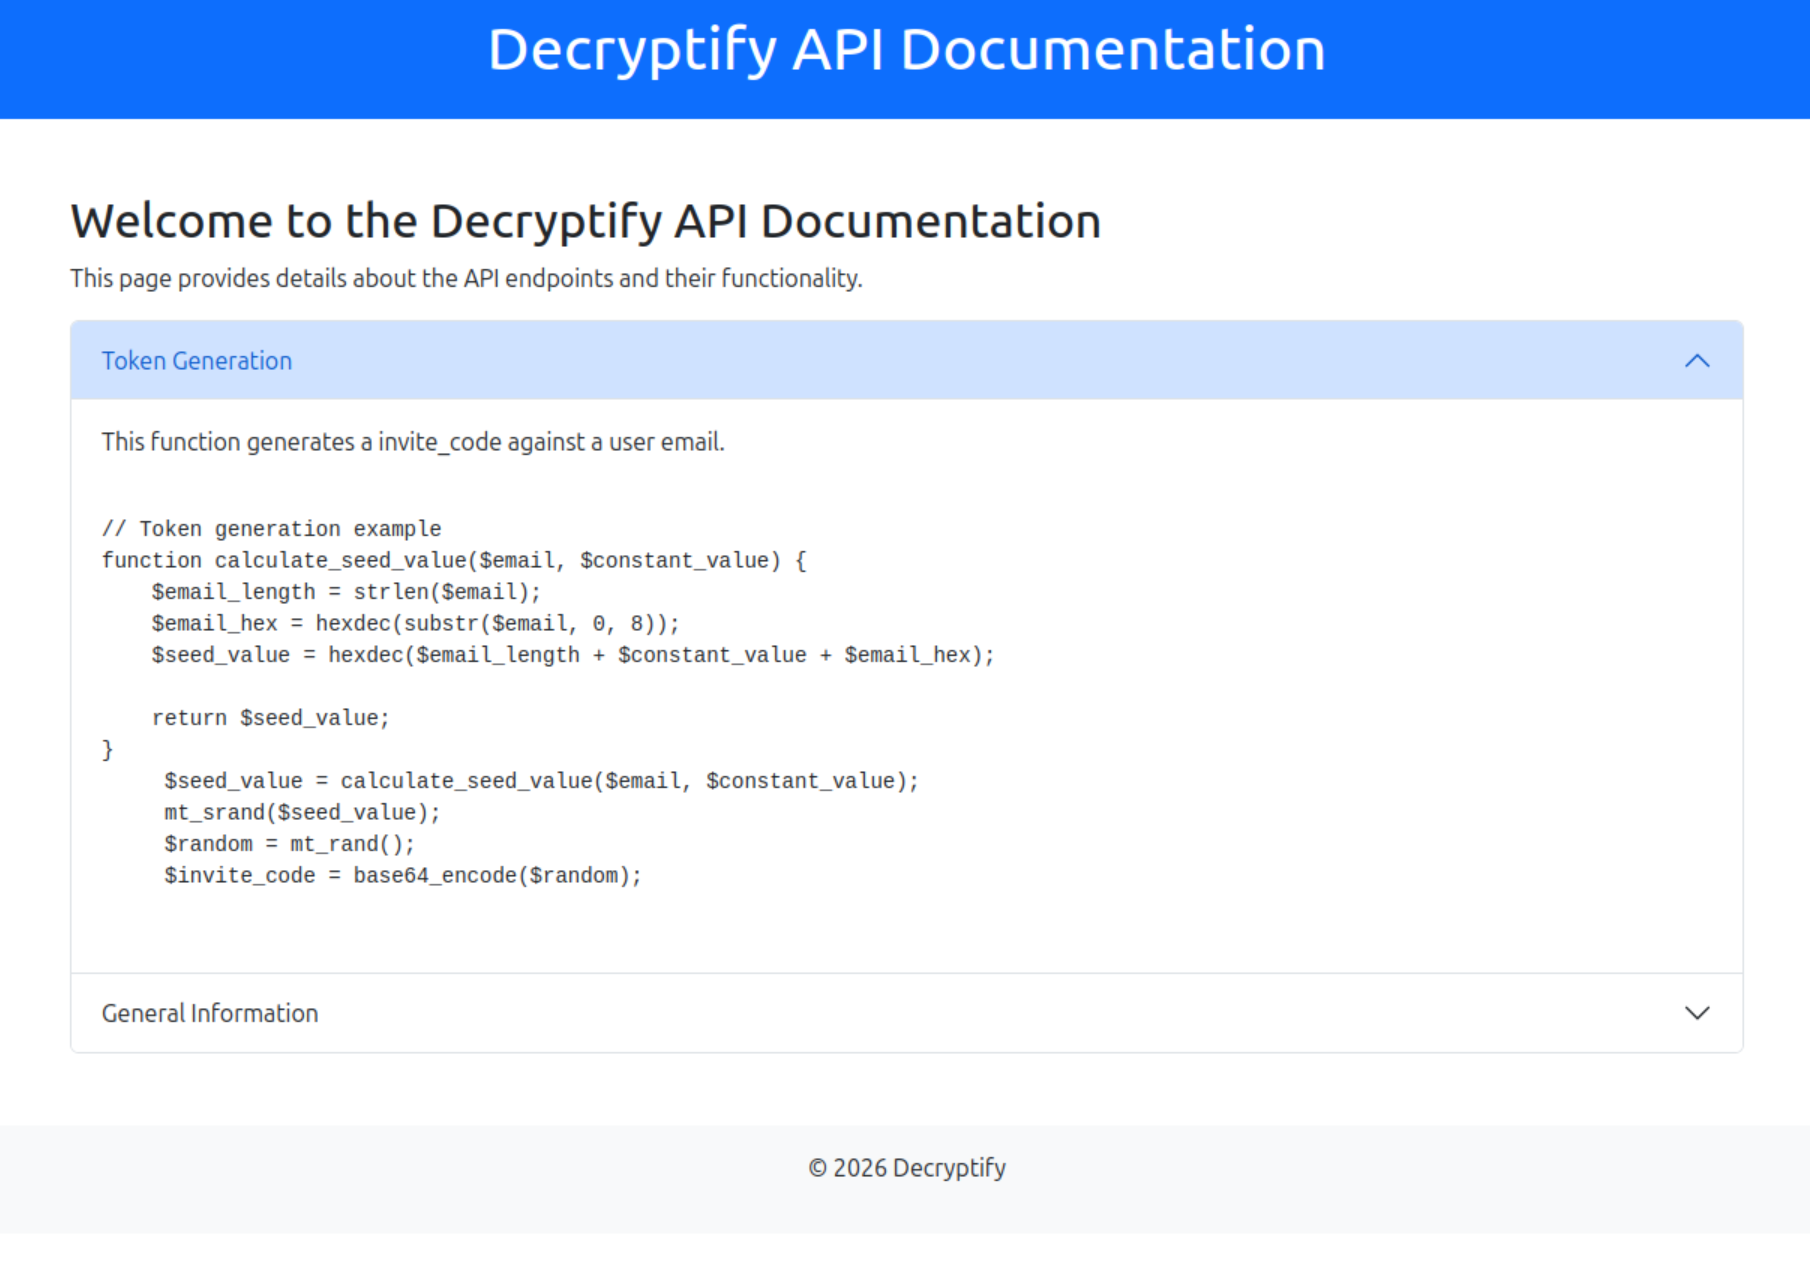Click the Token generation example comment line
This screenshot has width=1810, height=1274.
(271, 529)
